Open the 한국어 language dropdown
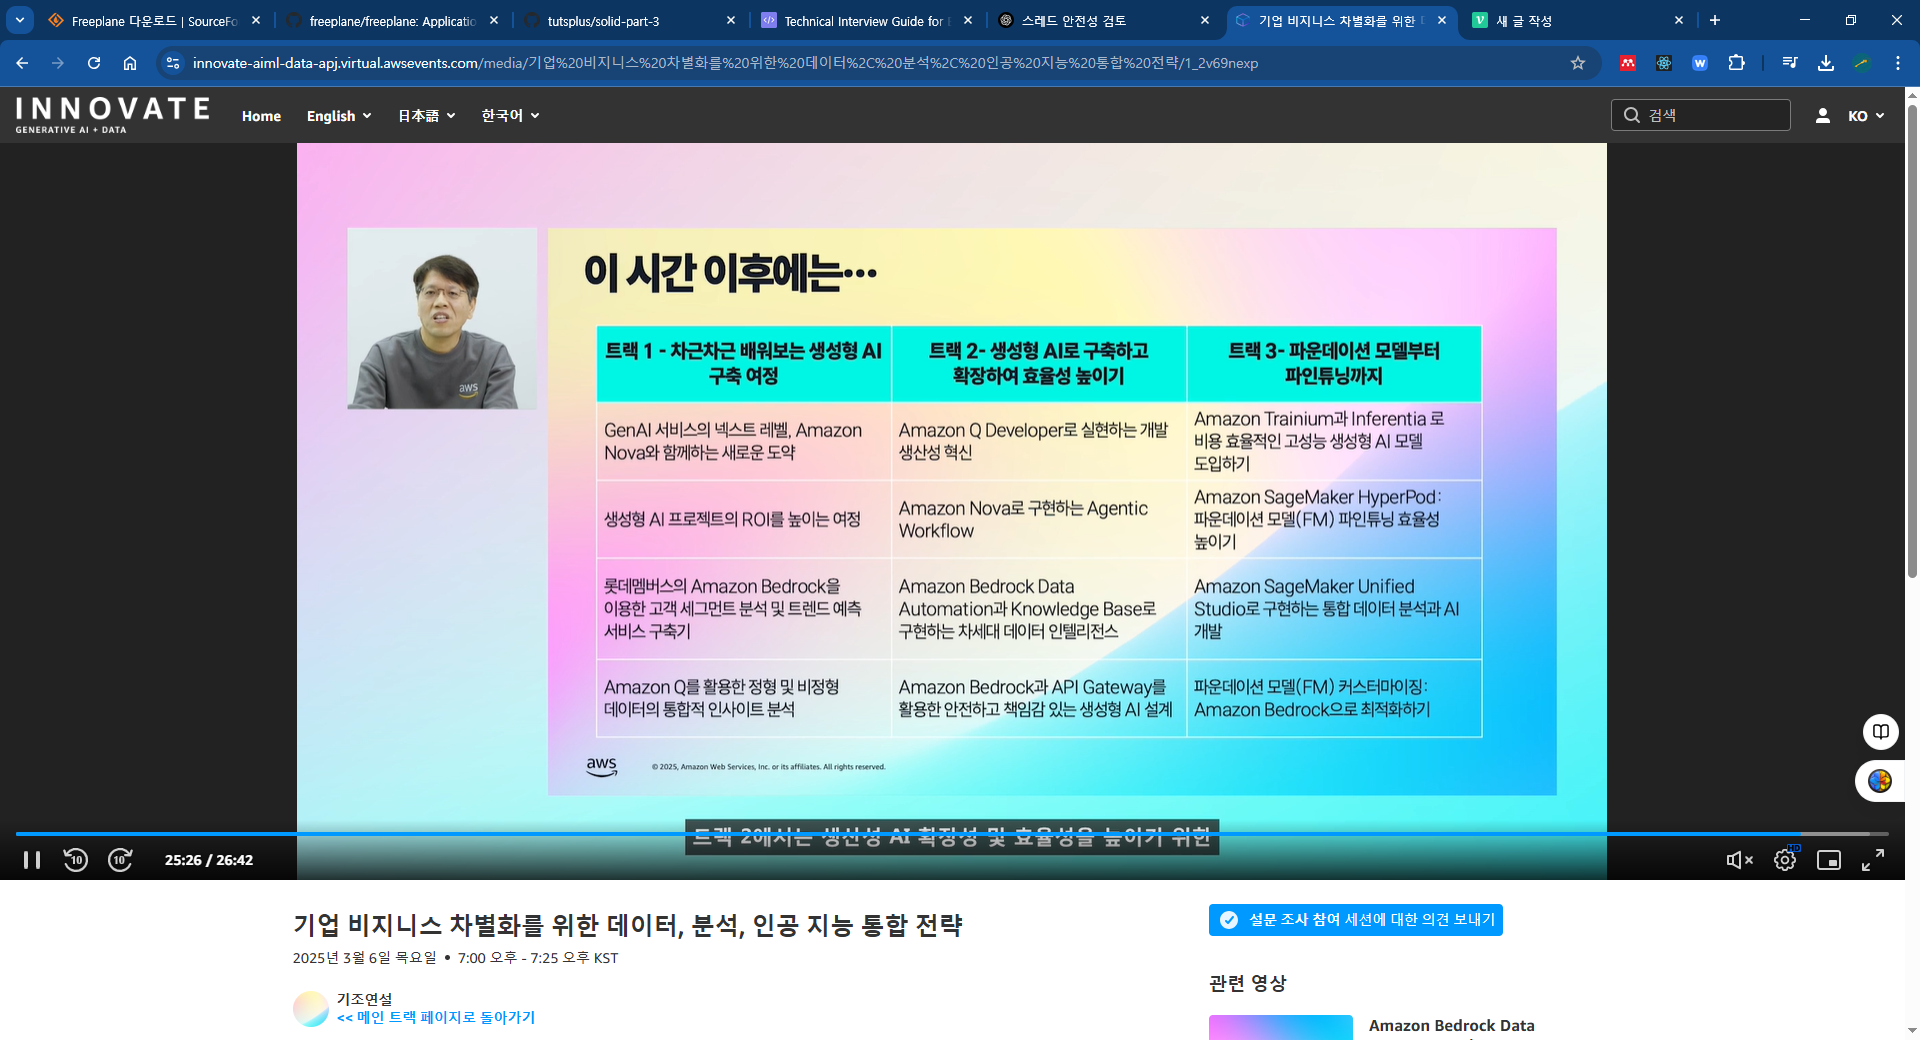 coord(510,116)
